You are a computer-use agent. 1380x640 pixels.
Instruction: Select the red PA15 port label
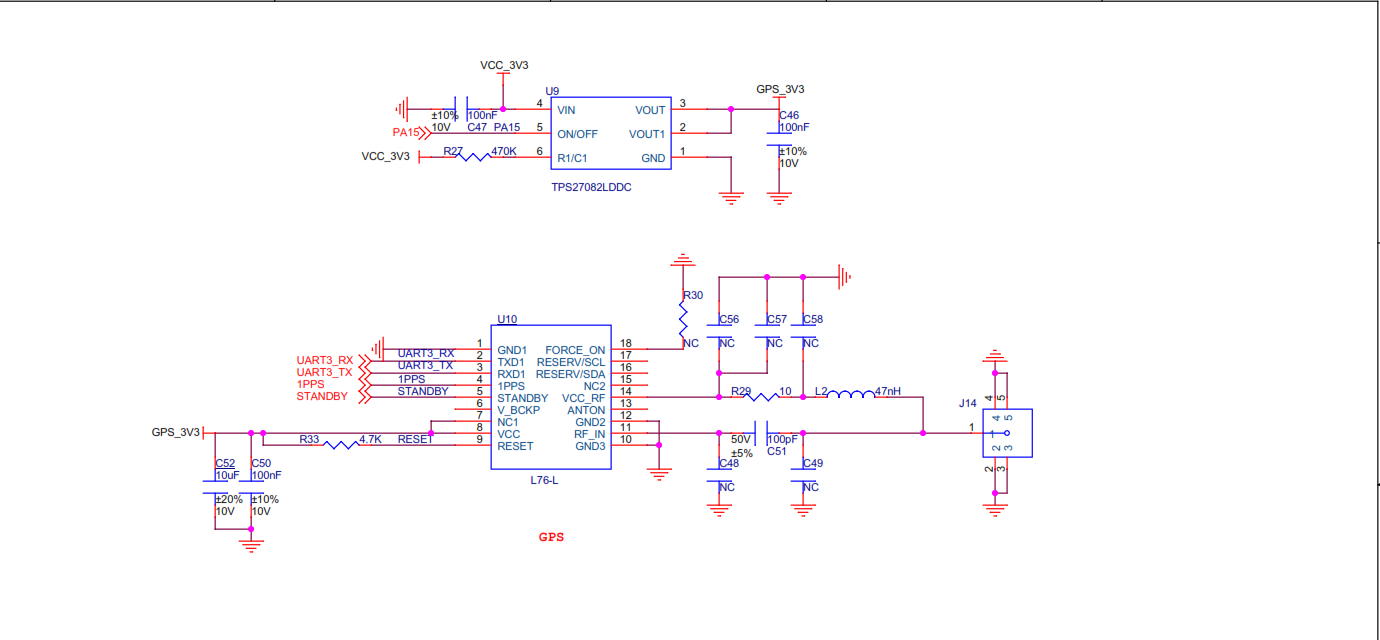[x=405, y=132]
